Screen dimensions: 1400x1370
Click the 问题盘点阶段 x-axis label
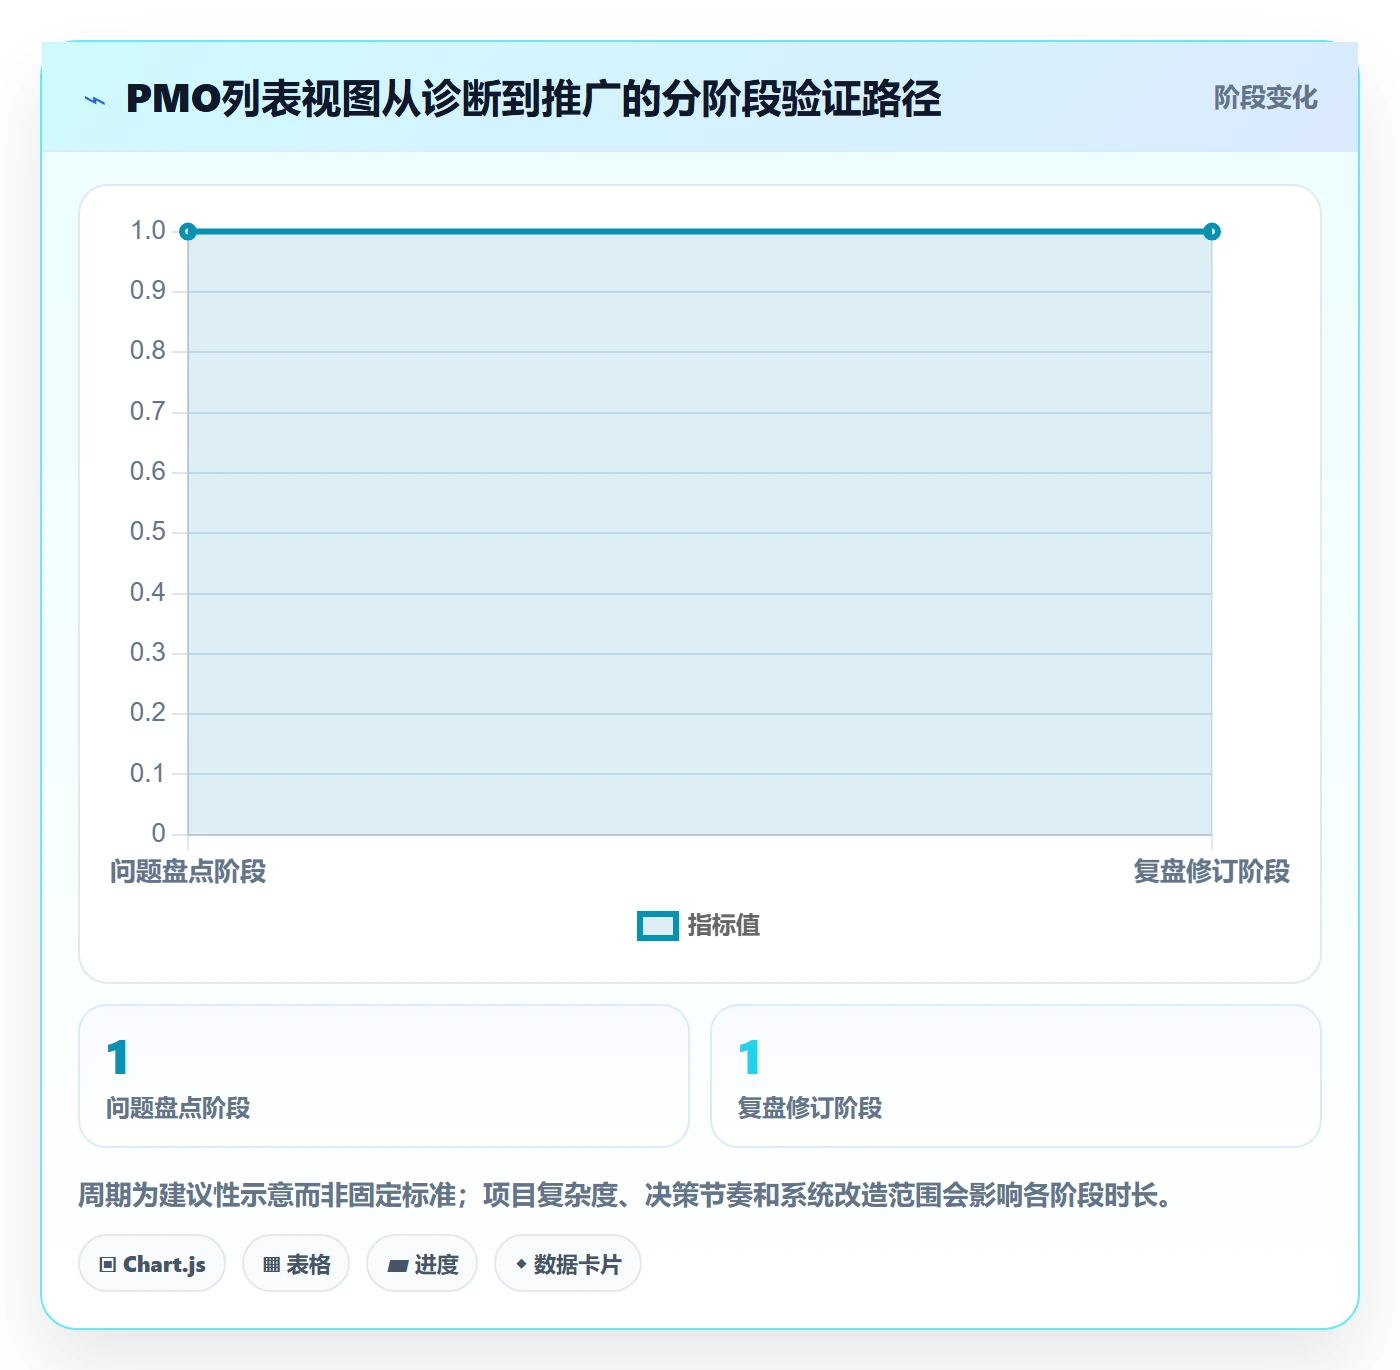point(188,872)
